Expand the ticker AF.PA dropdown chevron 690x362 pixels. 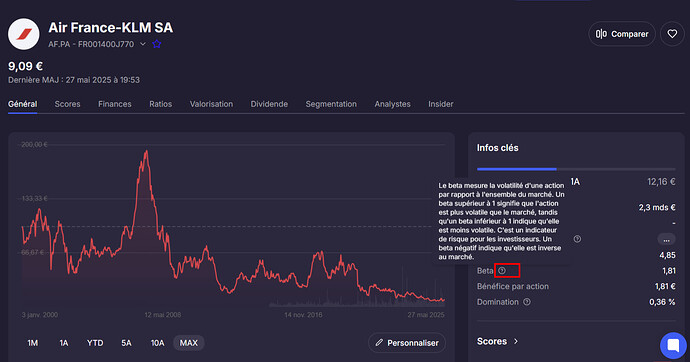[143, 44]
